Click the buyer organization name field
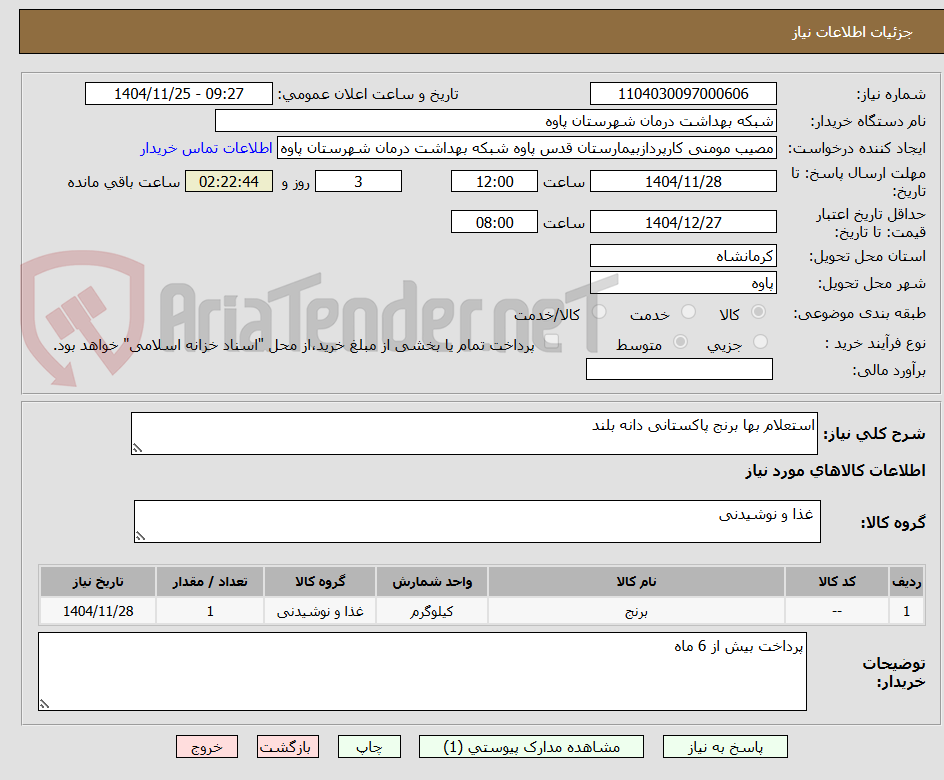 (x=495, y=120)
